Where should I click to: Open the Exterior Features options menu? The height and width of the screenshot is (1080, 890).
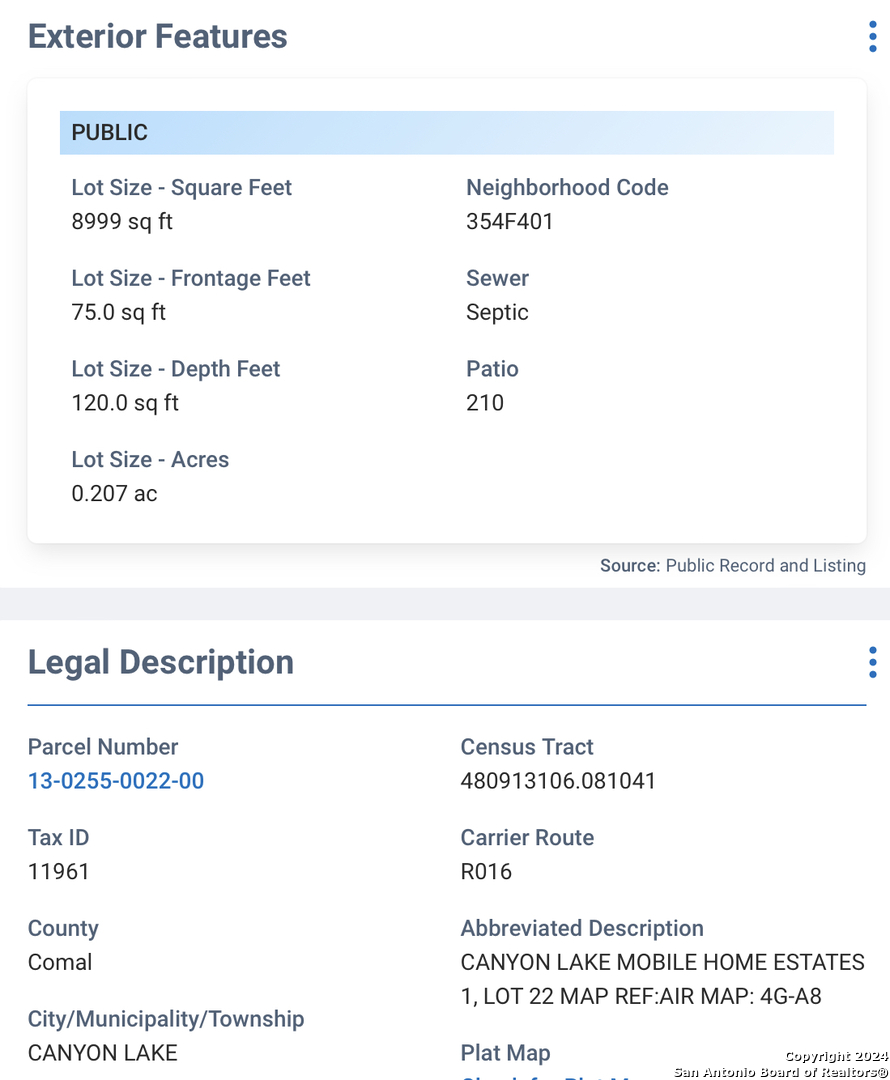click(x=872, y=37)
